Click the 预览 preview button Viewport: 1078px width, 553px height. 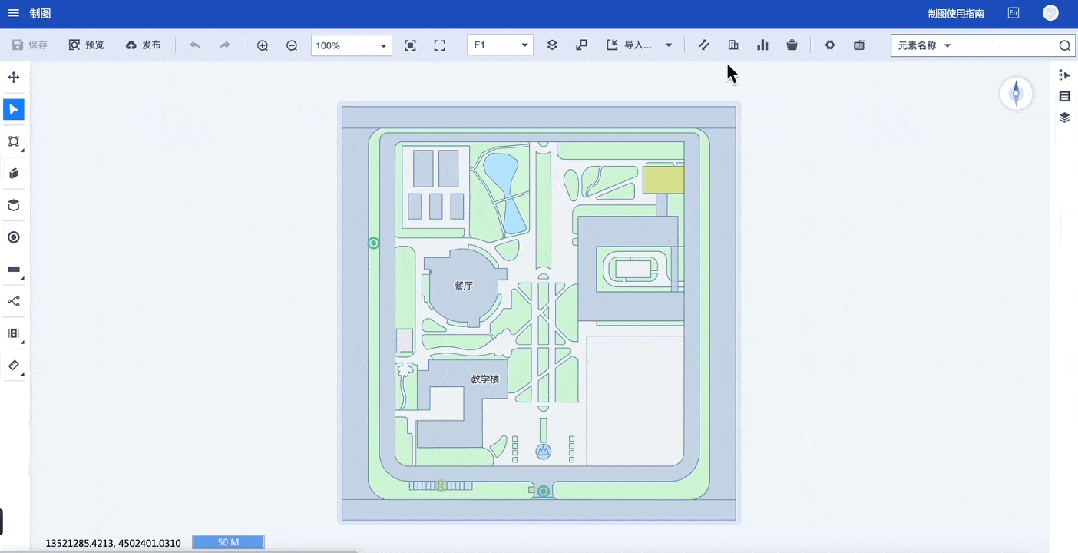(86, 46)
